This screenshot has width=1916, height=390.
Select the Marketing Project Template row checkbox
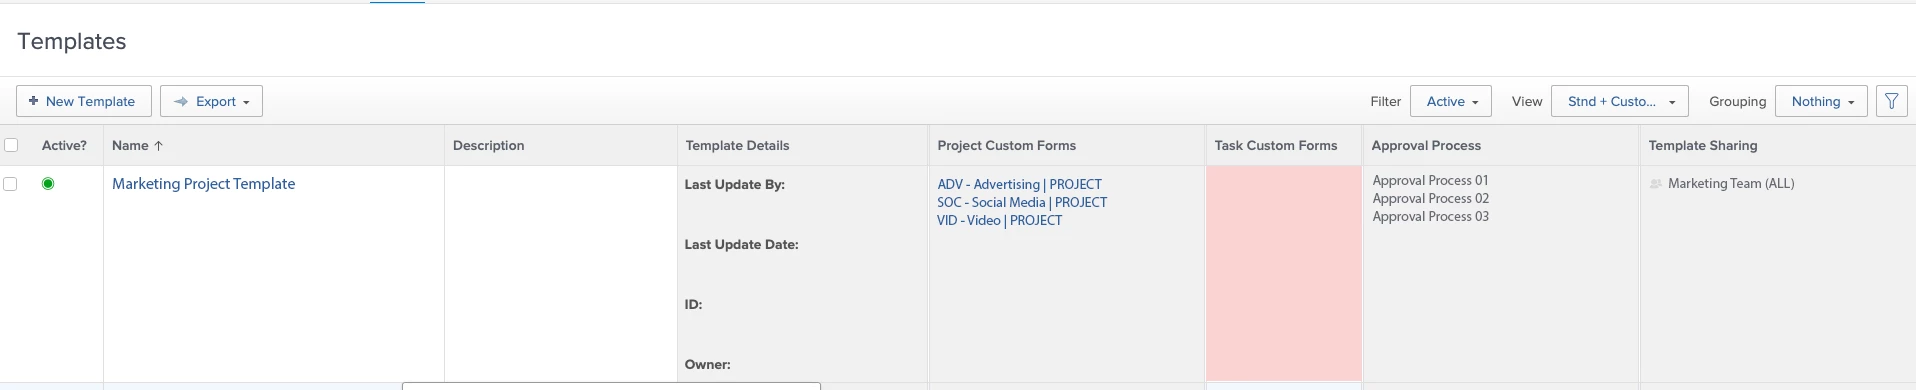[x=11, y=184]
